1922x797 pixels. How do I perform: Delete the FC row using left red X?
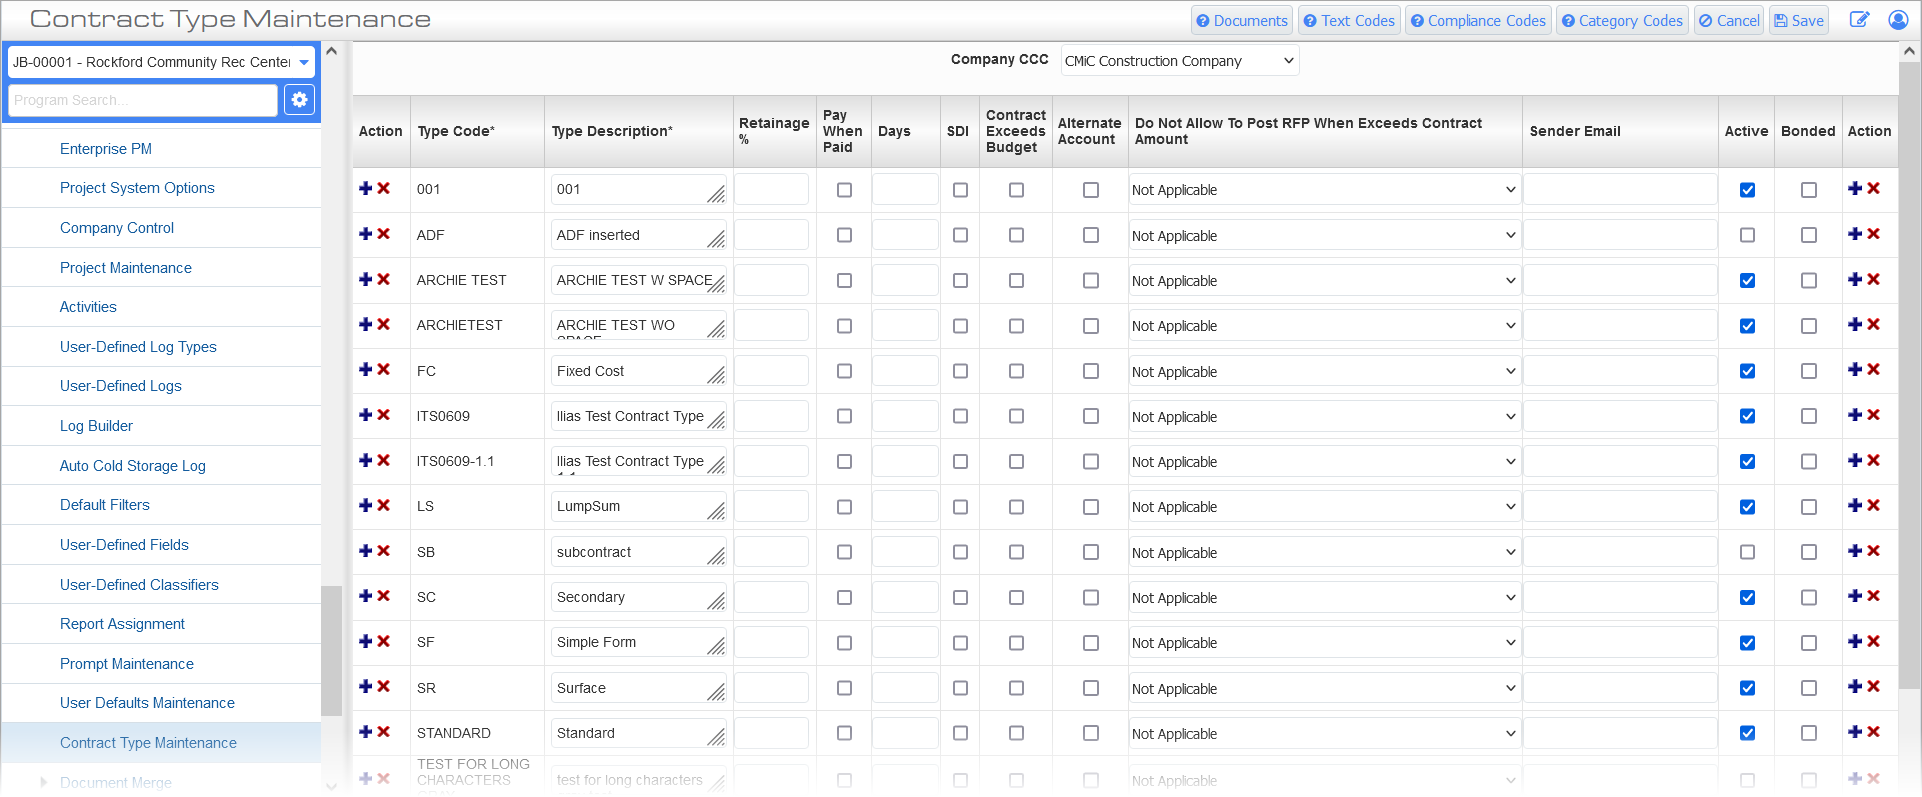pyautogui.click(x=384, y=369)
